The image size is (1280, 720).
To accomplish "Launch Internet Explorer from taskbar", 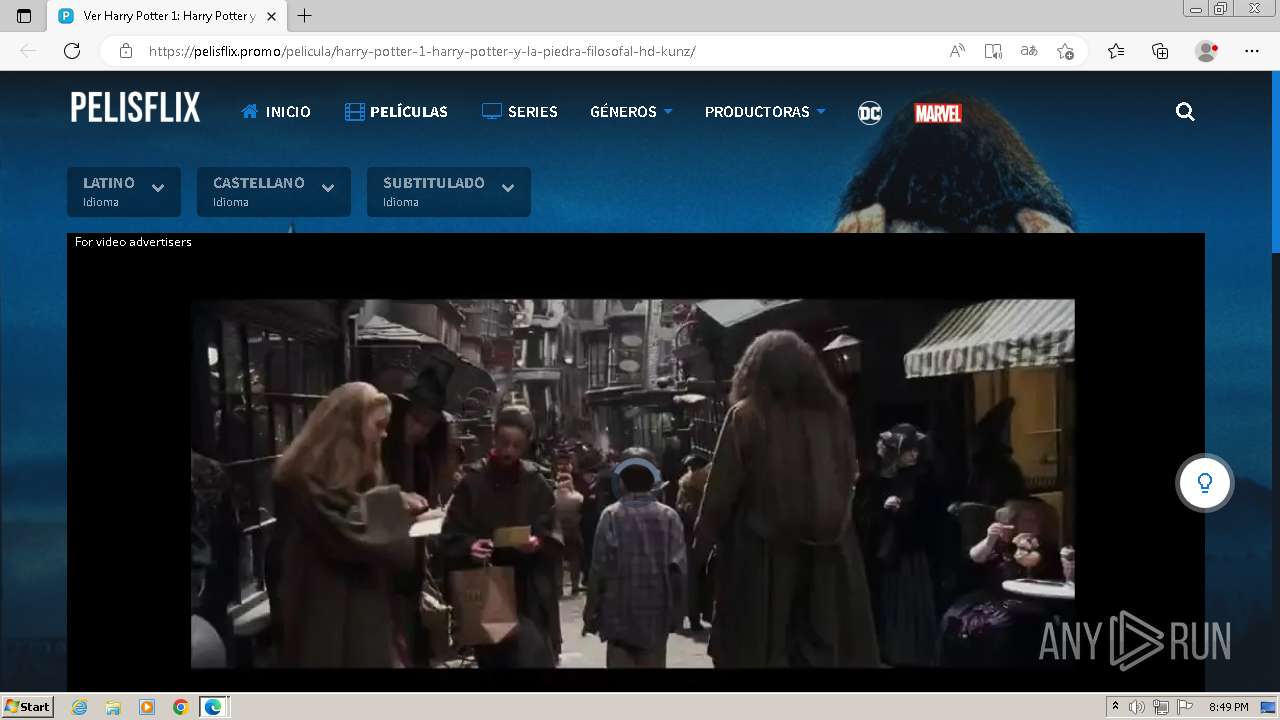I will pos(80,707).
